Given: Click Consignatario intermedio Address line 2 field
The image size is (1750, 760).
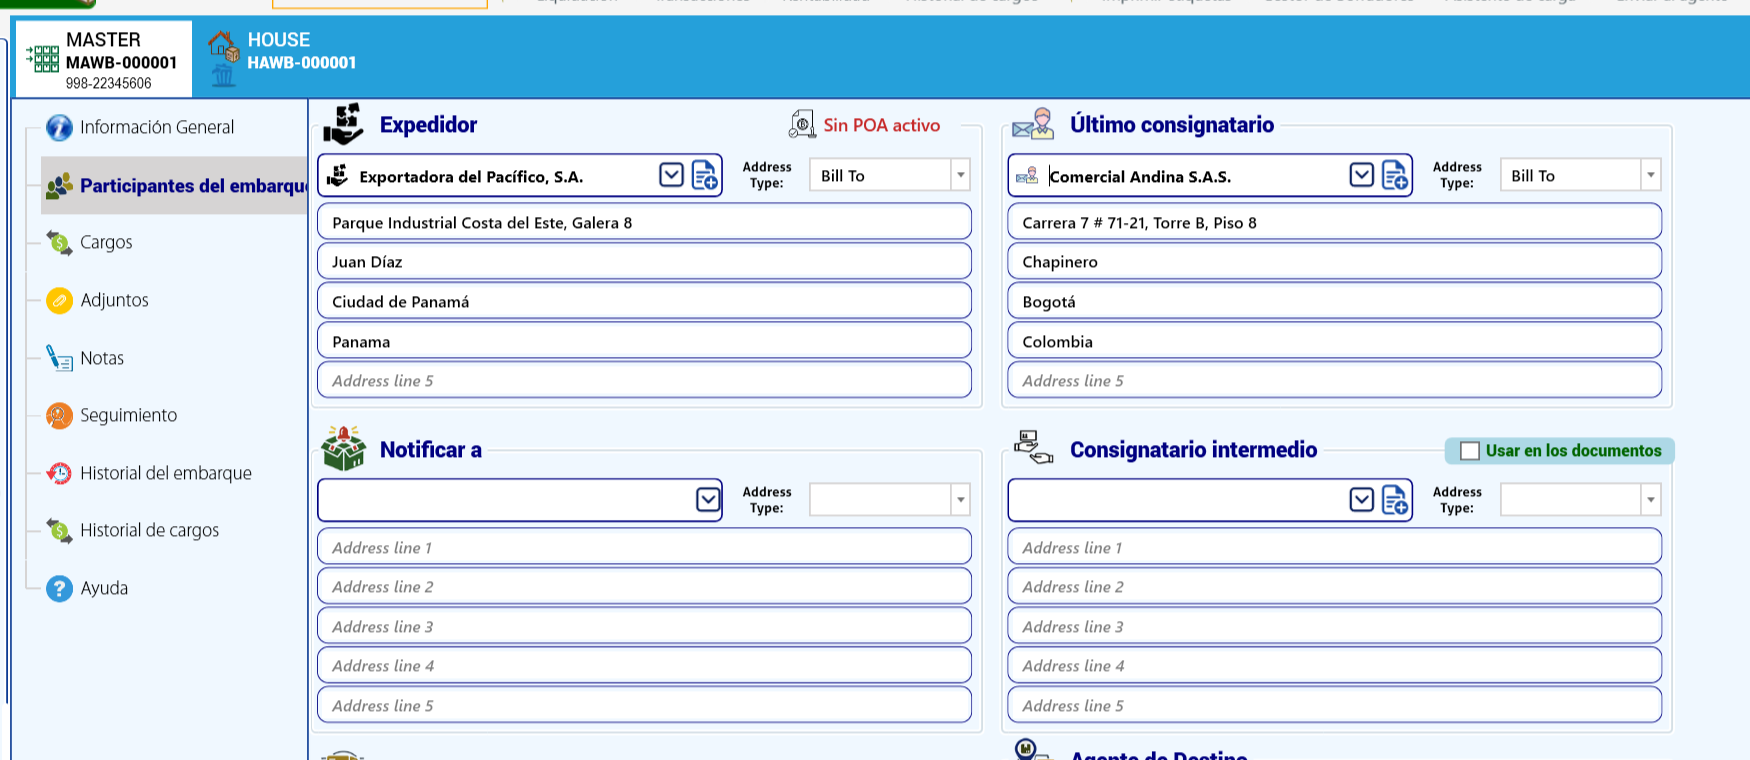Looking at the screenshot, I should pos(1334,586).
